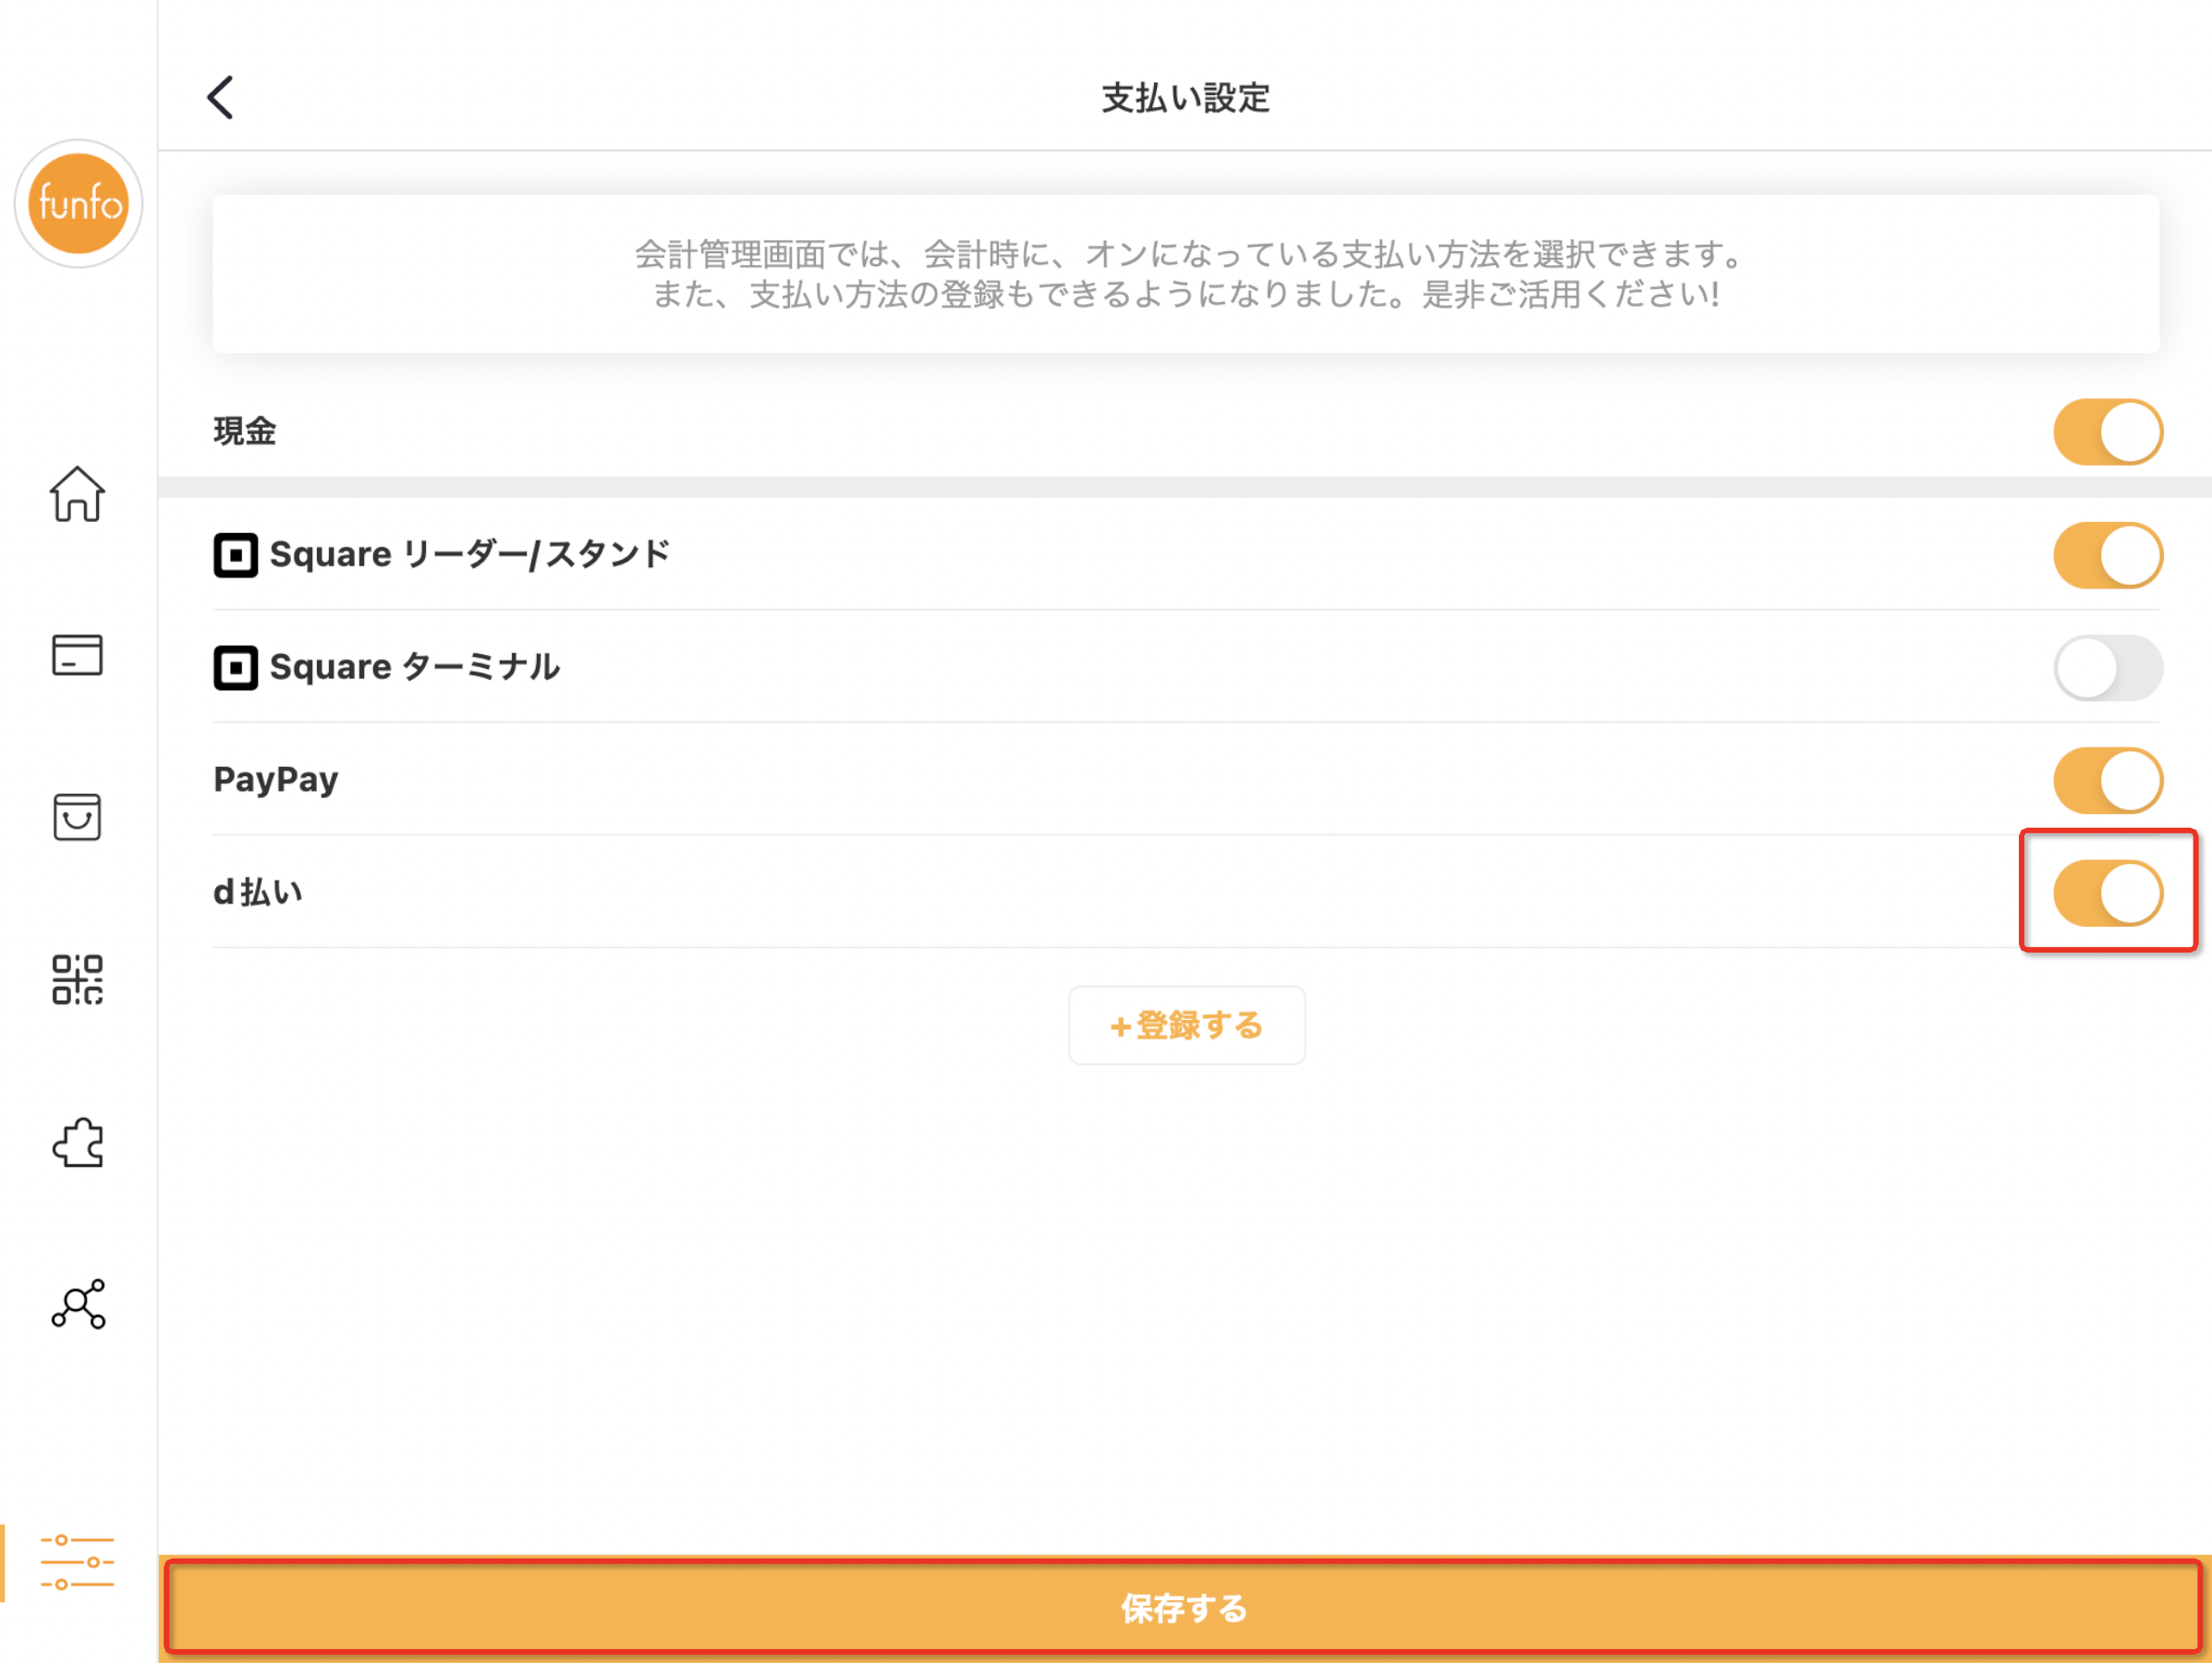The width and height of the screenshot is (2212, 1663).
Task: Toggle the d払い payment switch
Action: click(2108, 893)
